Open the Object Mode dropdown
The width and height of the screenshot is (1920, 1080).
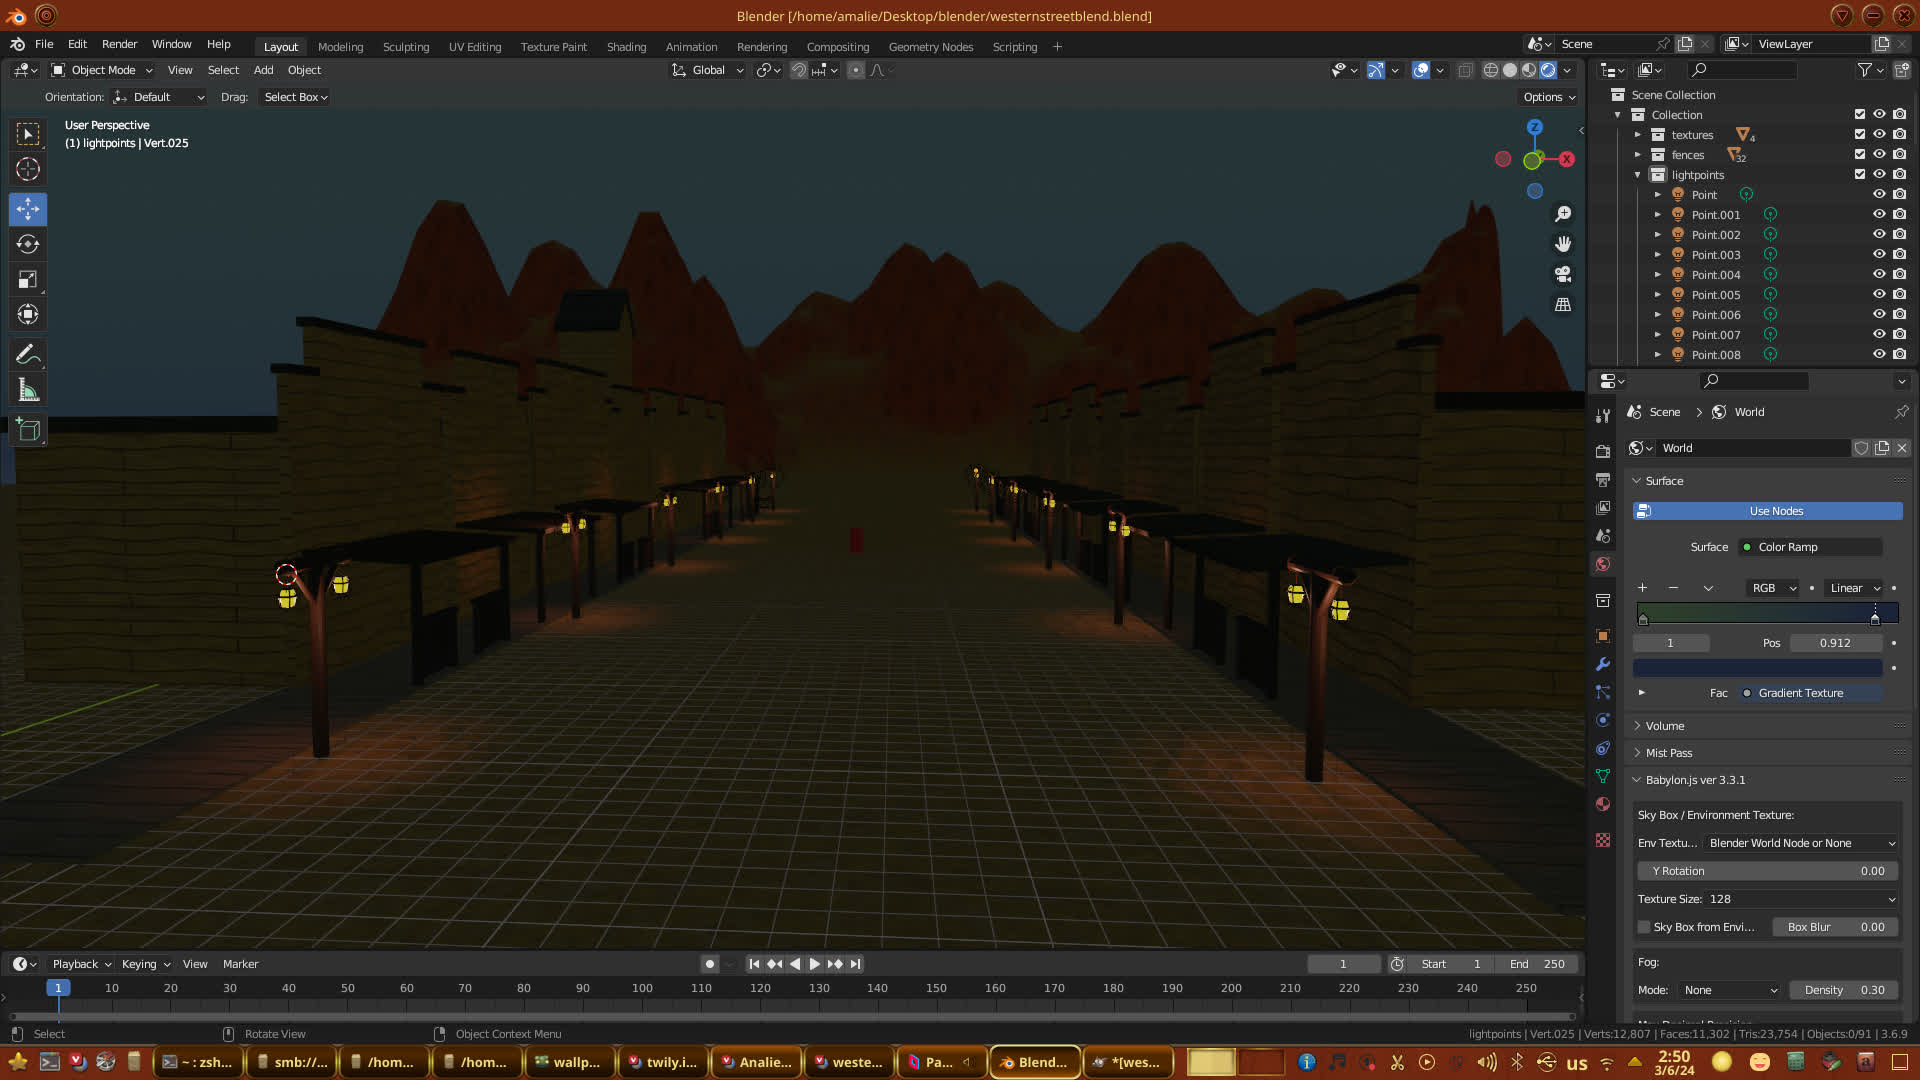coord(102,70)
